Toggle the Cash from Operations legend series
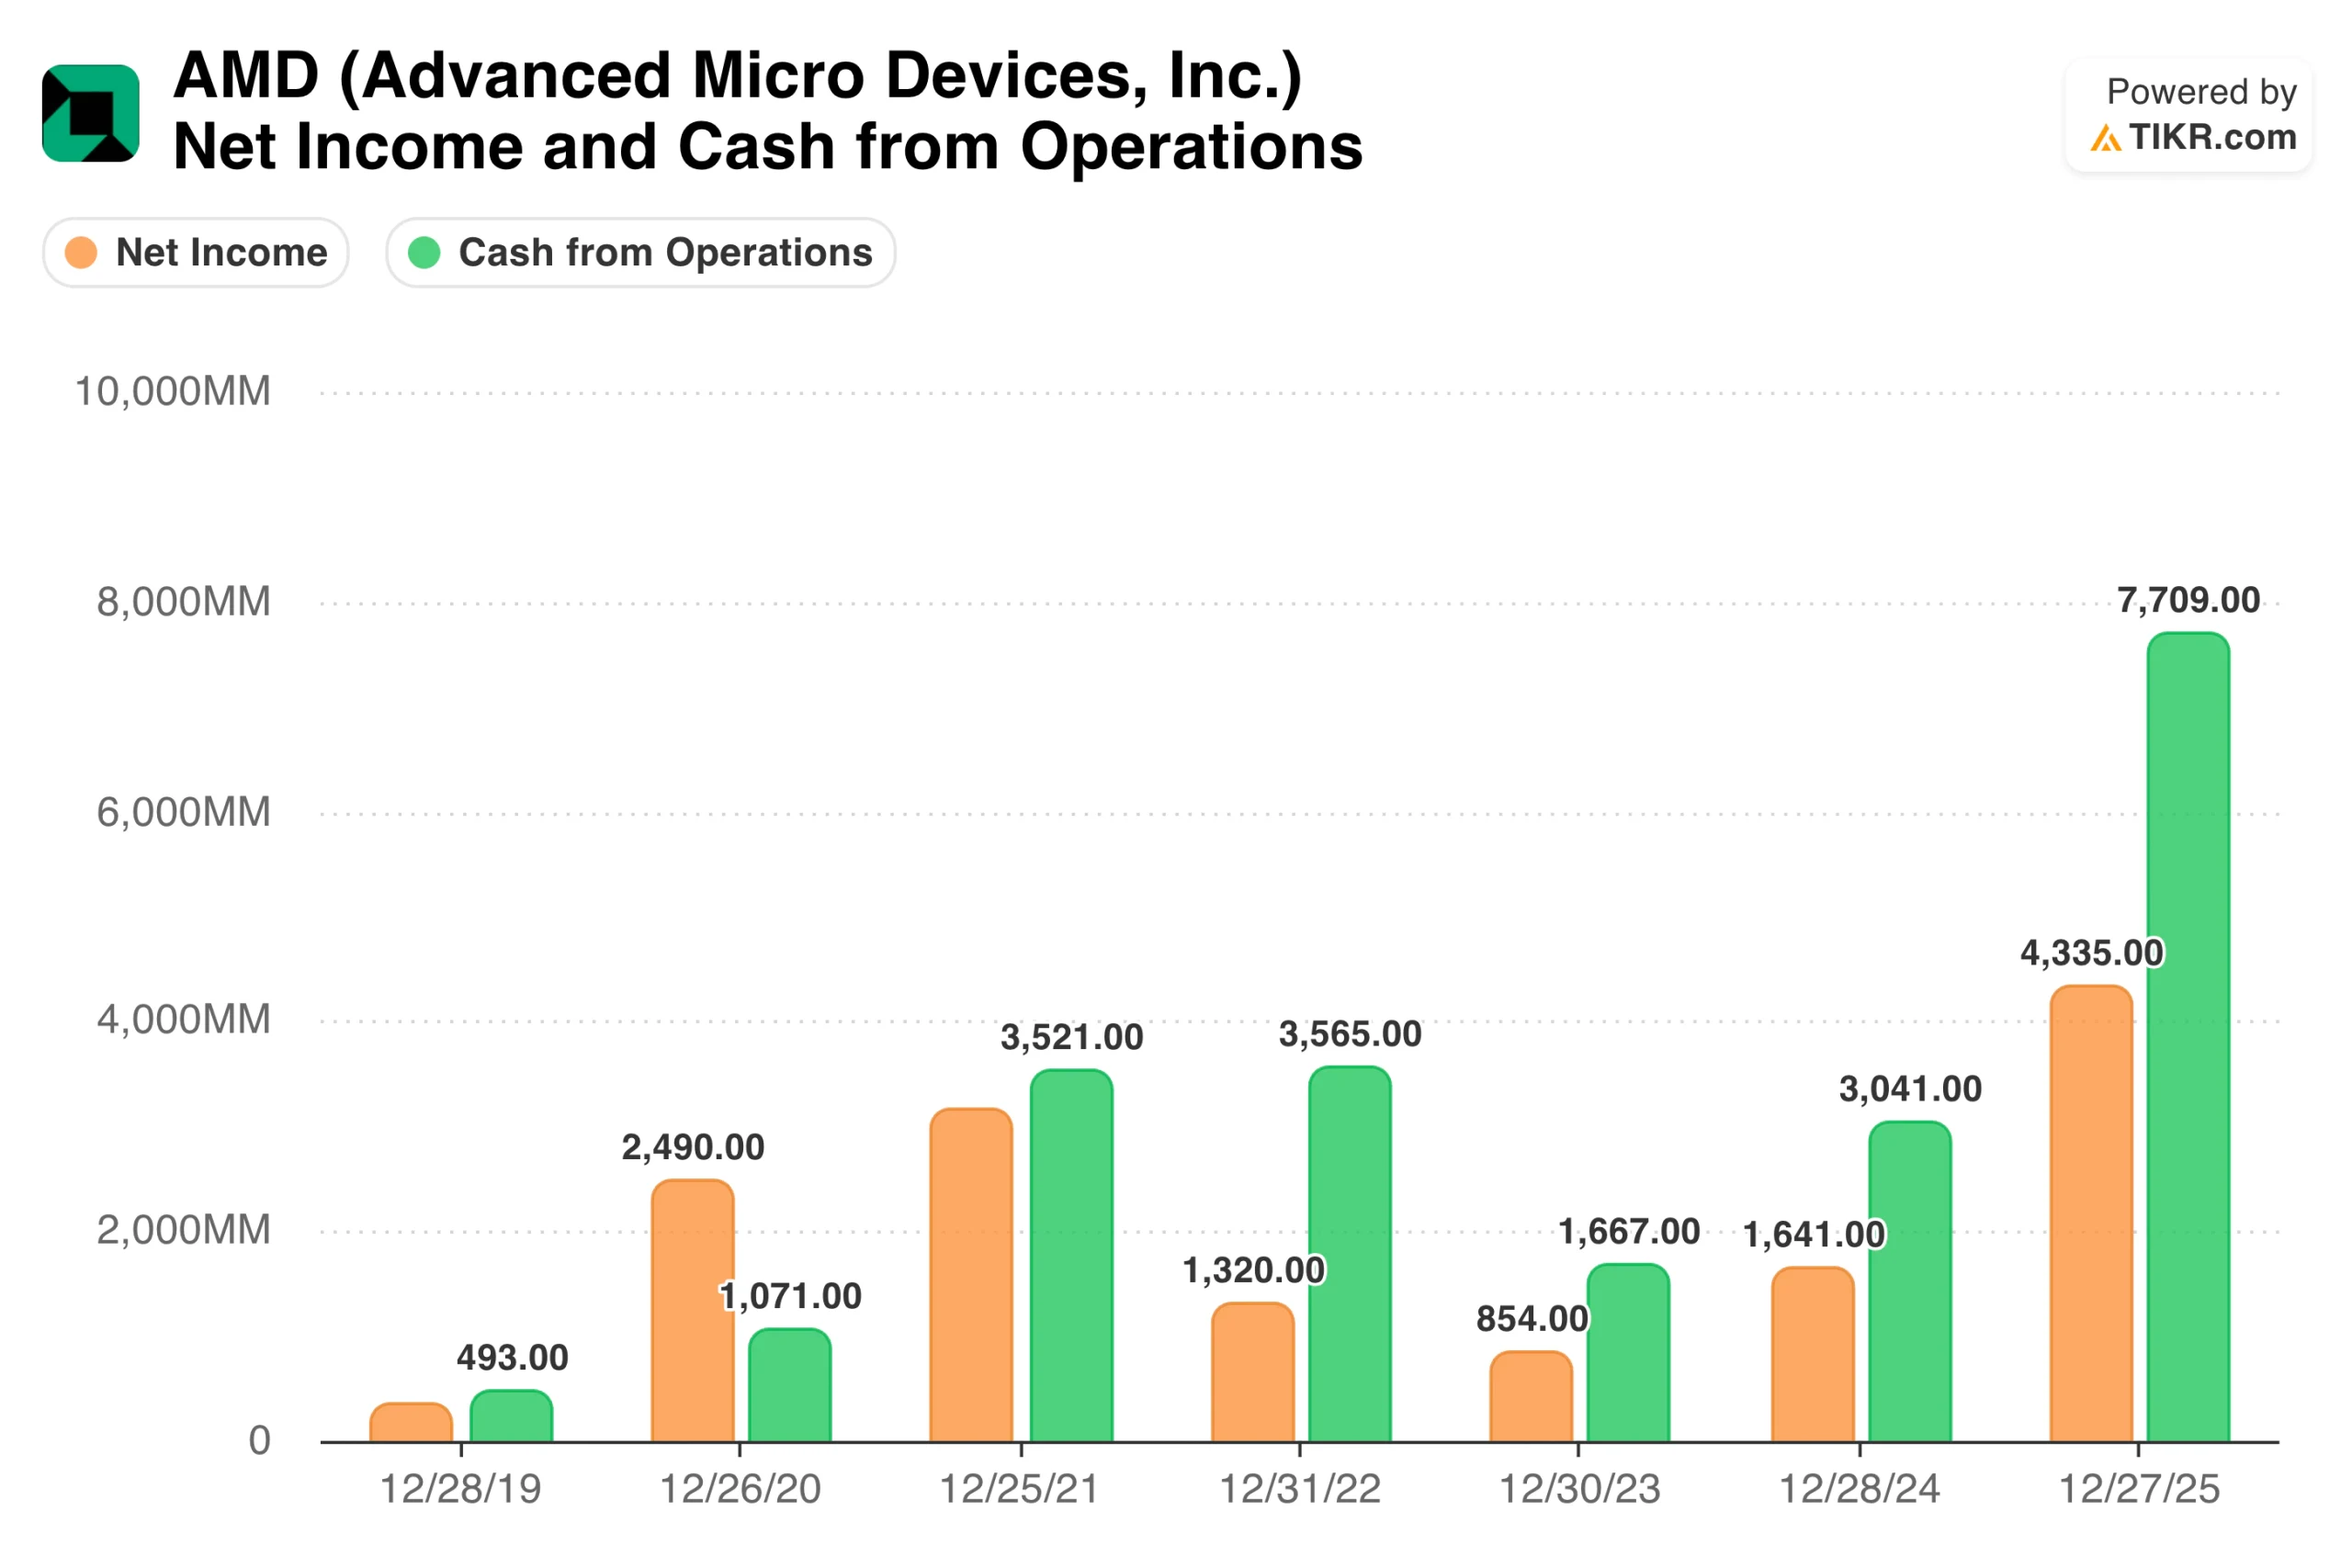This screenshot has width=2352, height=1568. (x=641, y=253)
